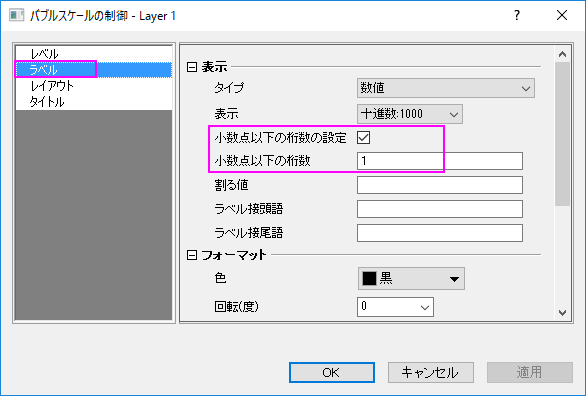Open the タイプ dropdown showing 数値

[x=446, y=88]
